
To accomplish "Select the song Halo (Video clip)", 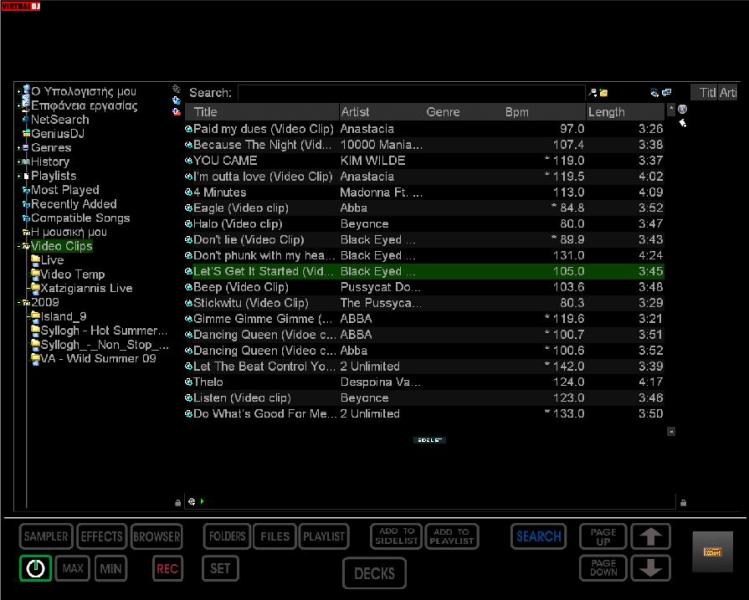I will click(x=424, y=224).
